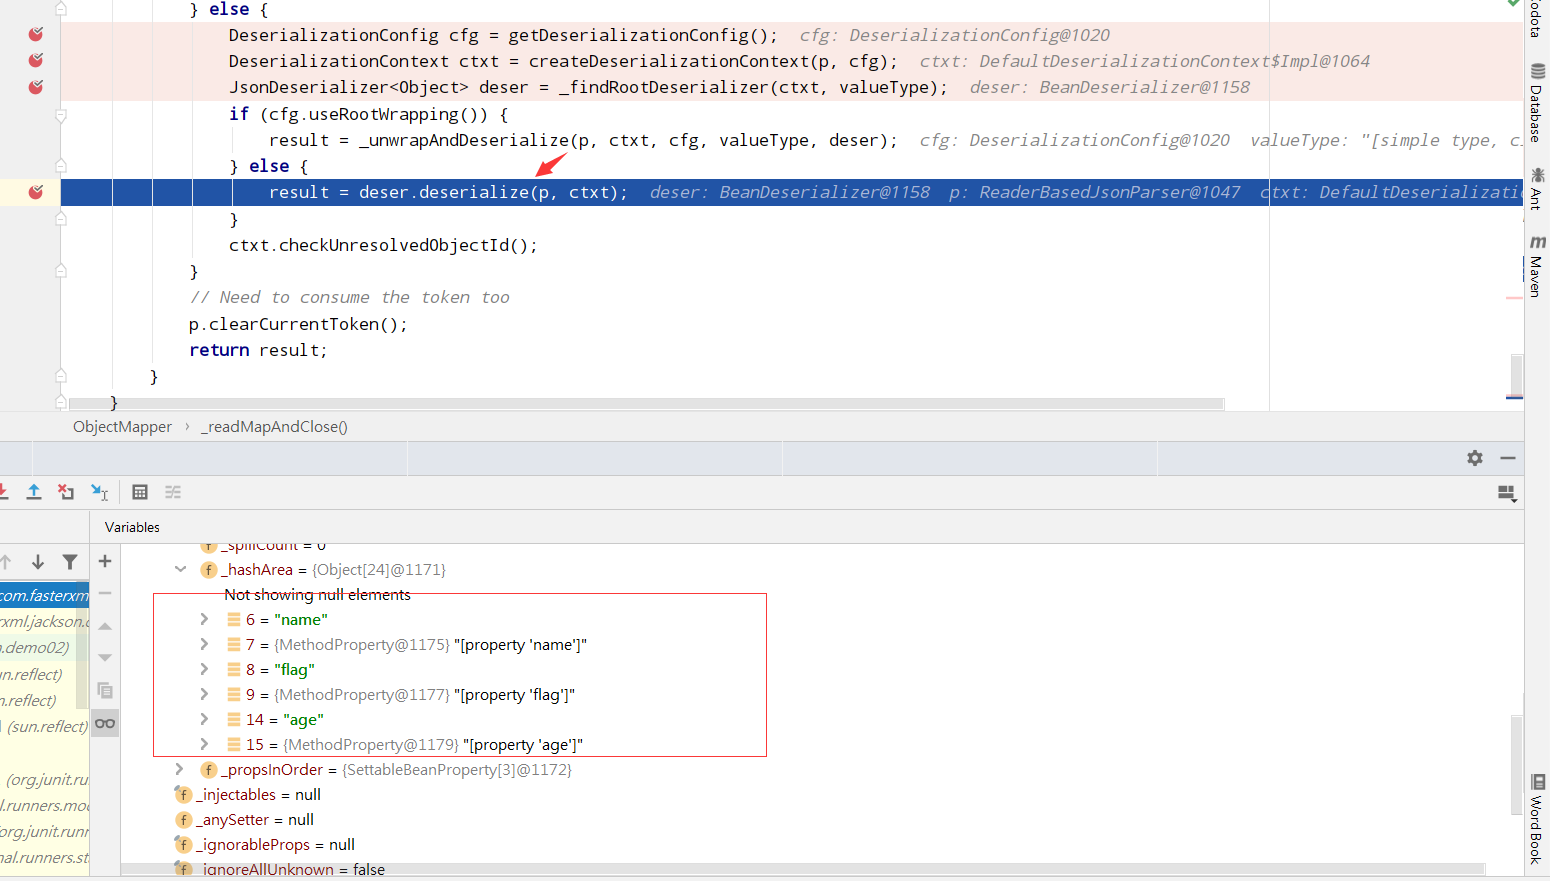1550x881 pixels.
Task: Click the p.clearCurrentToken() code line
Action: coord(298,324)
